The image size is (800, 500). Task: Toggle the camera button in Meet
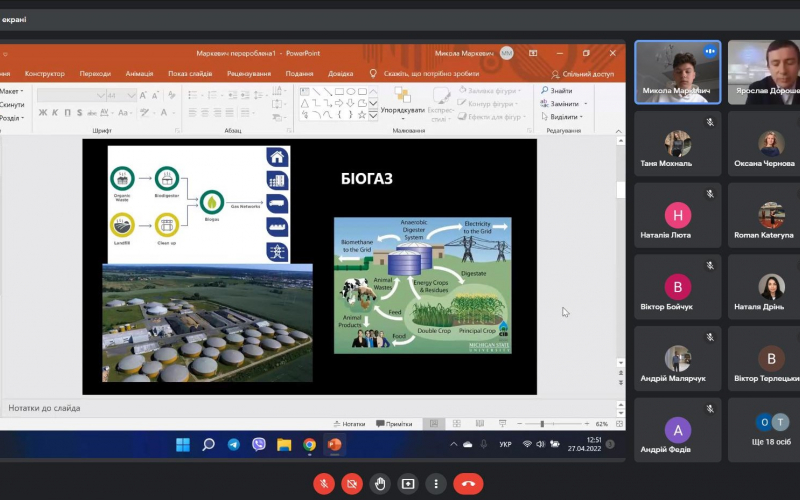pos(352,484)
